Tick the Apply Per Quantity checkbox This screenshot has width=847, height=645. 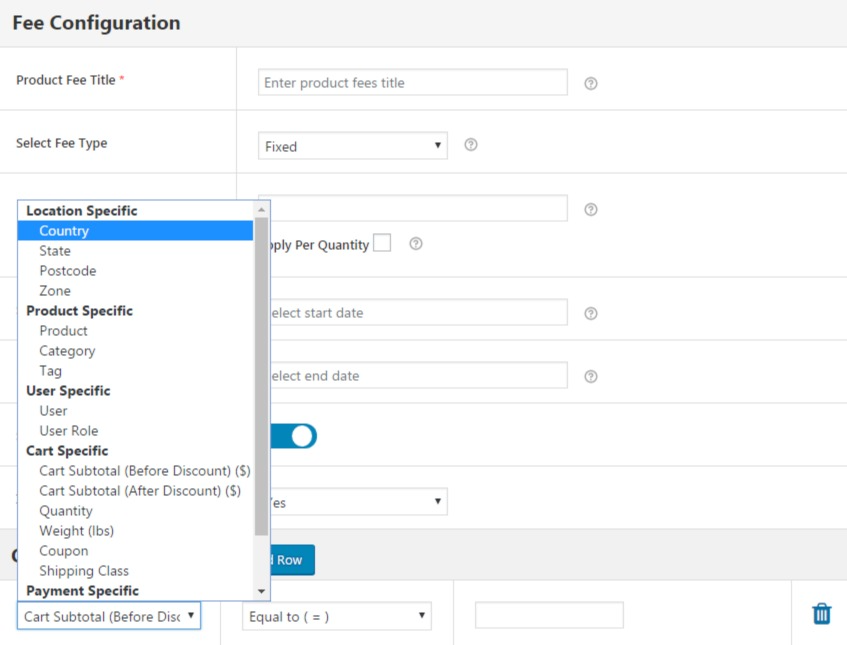pyautogui.click(x=382, y=243)
